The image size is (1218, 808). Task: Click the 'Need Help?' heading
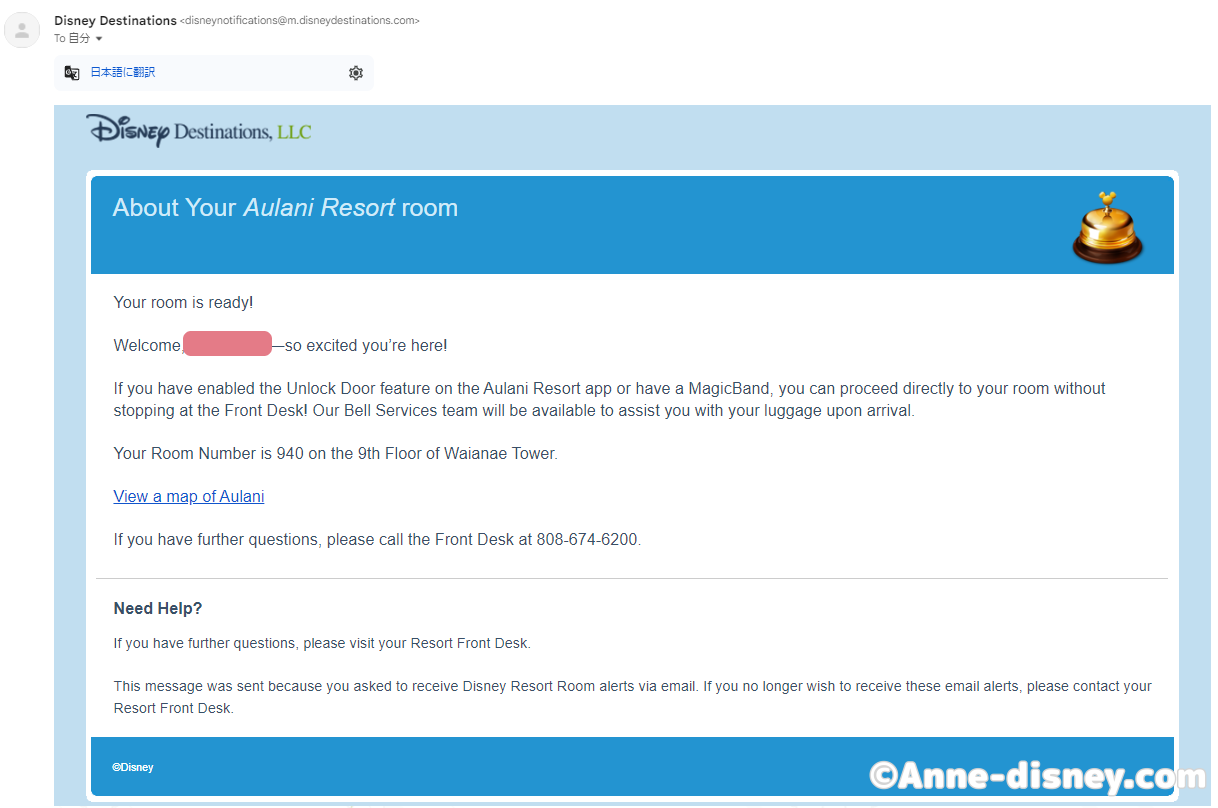pos(158,609)
